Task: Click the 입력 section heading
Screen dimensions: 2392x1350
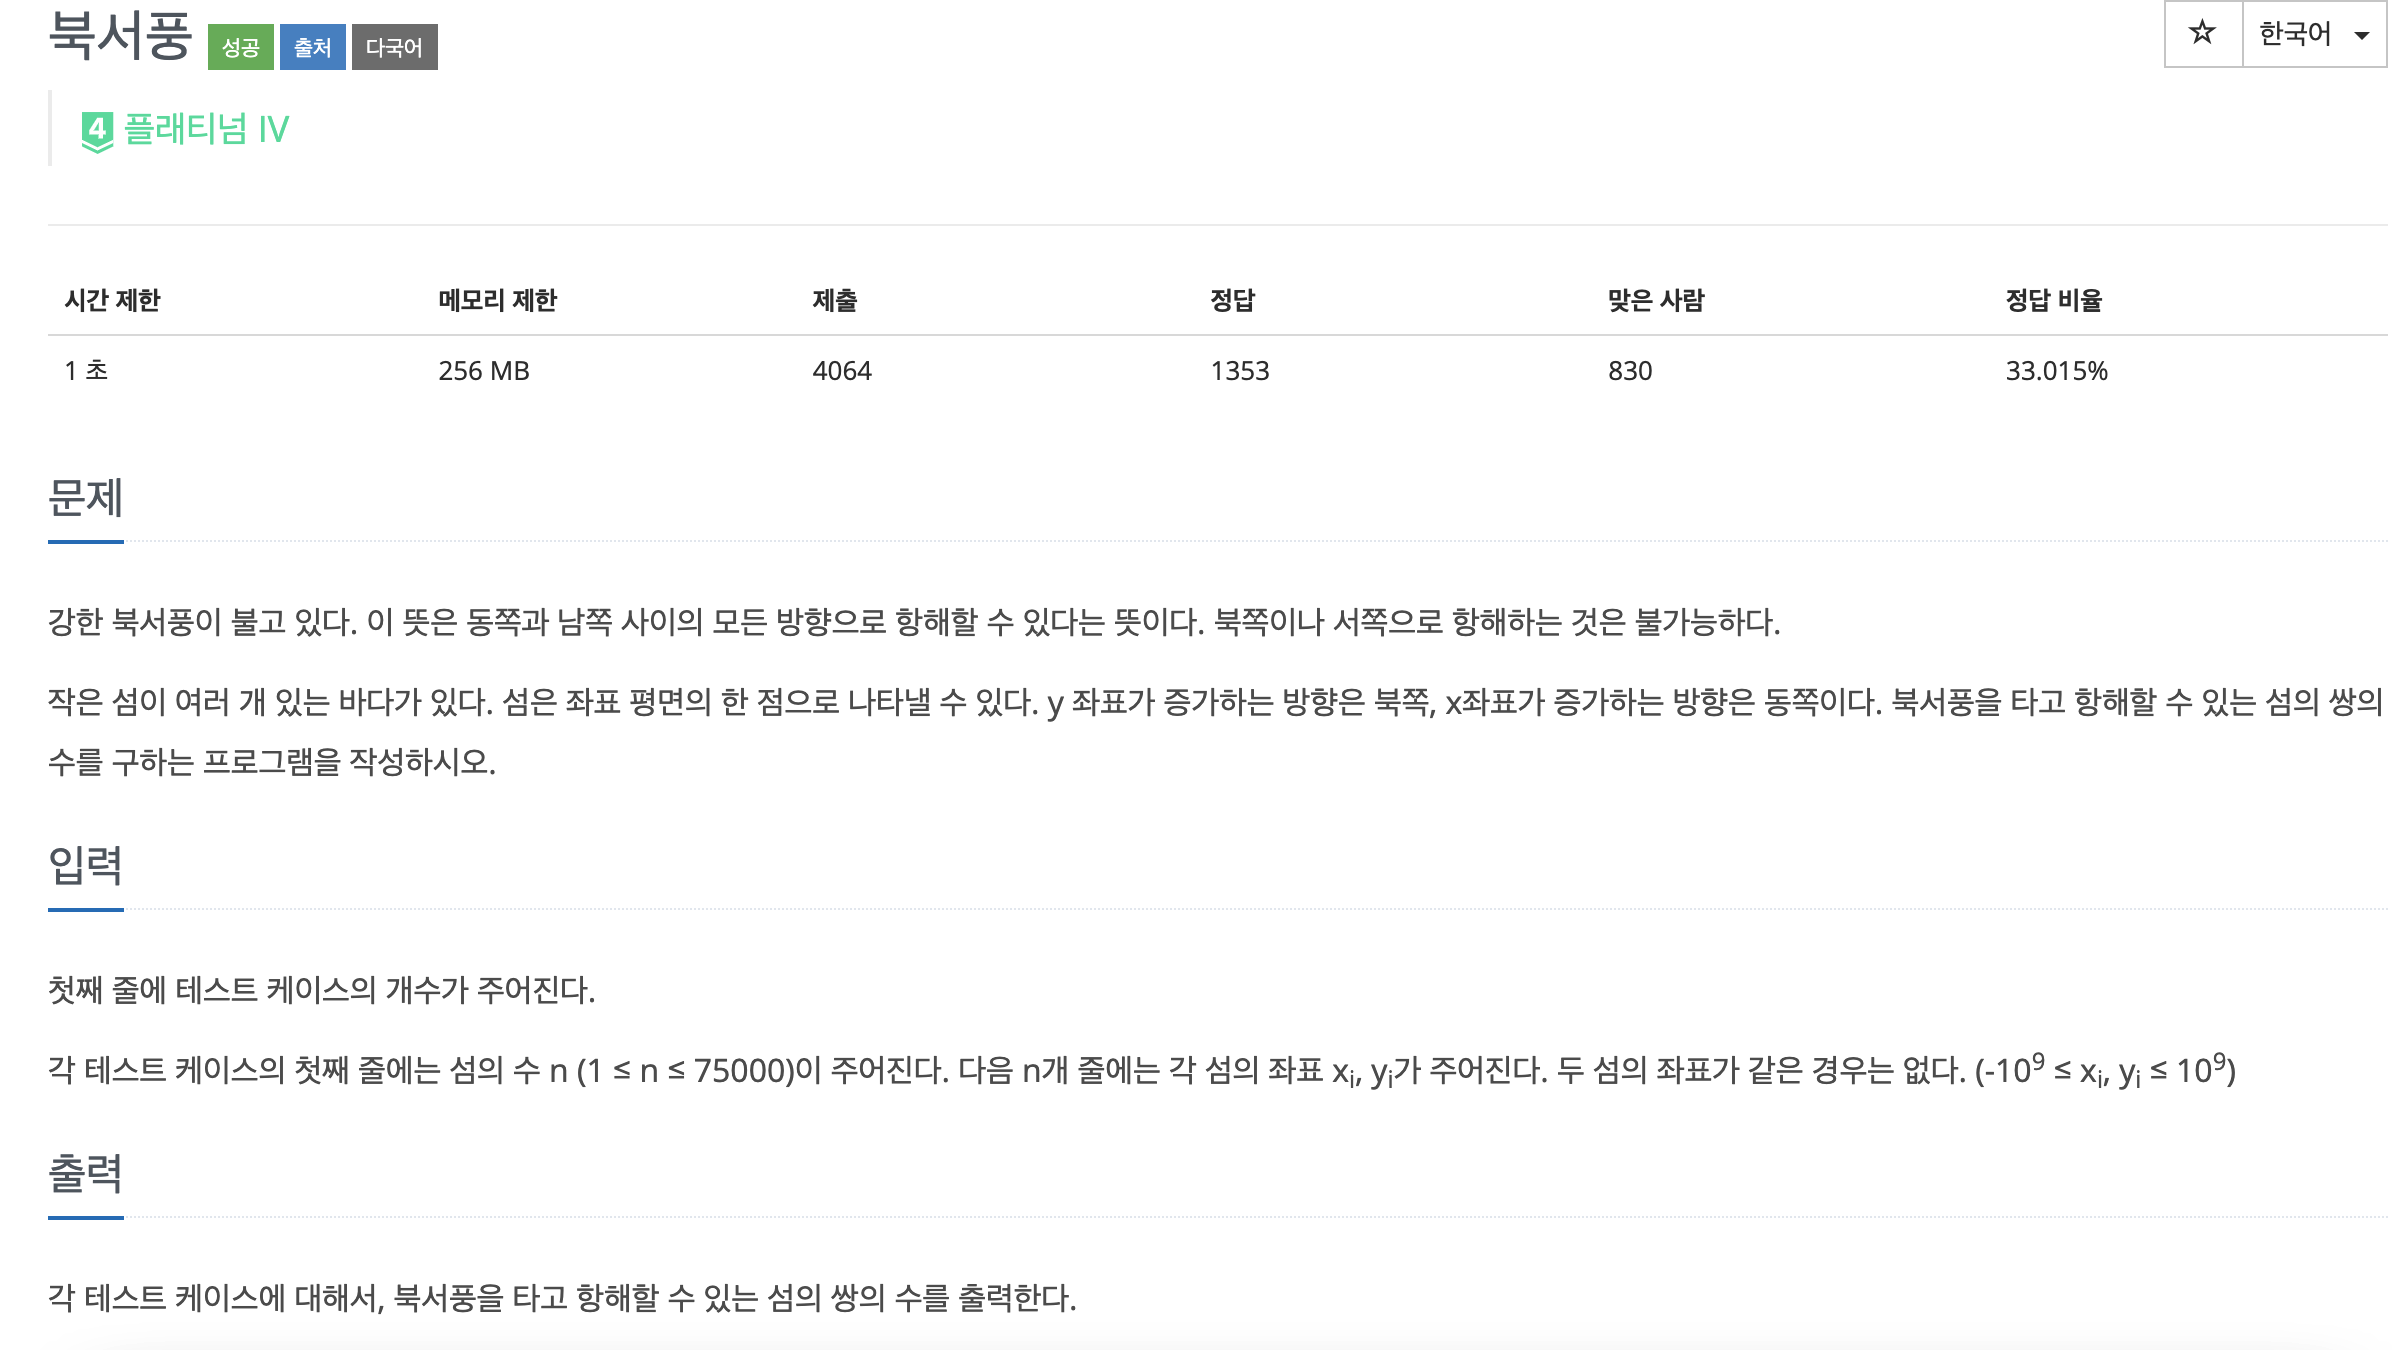Action: (x=85, y=864)
